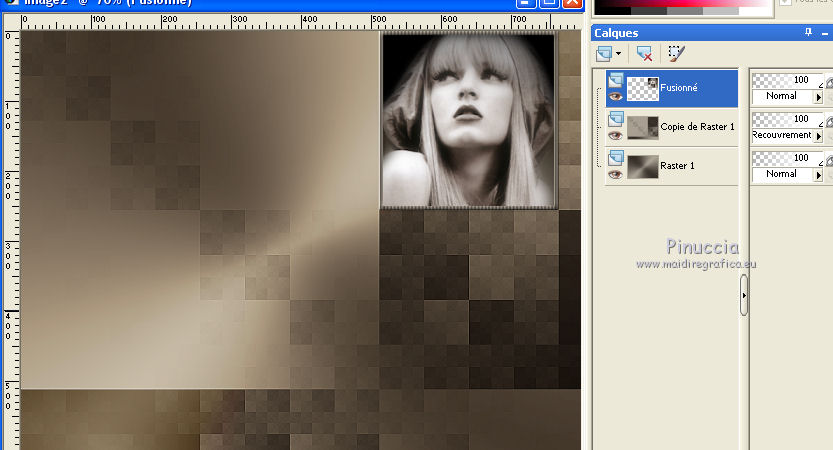Open the new layer type dropdown arrow
The height and width of the screenshot is (450, 833).
pos(618,54)
